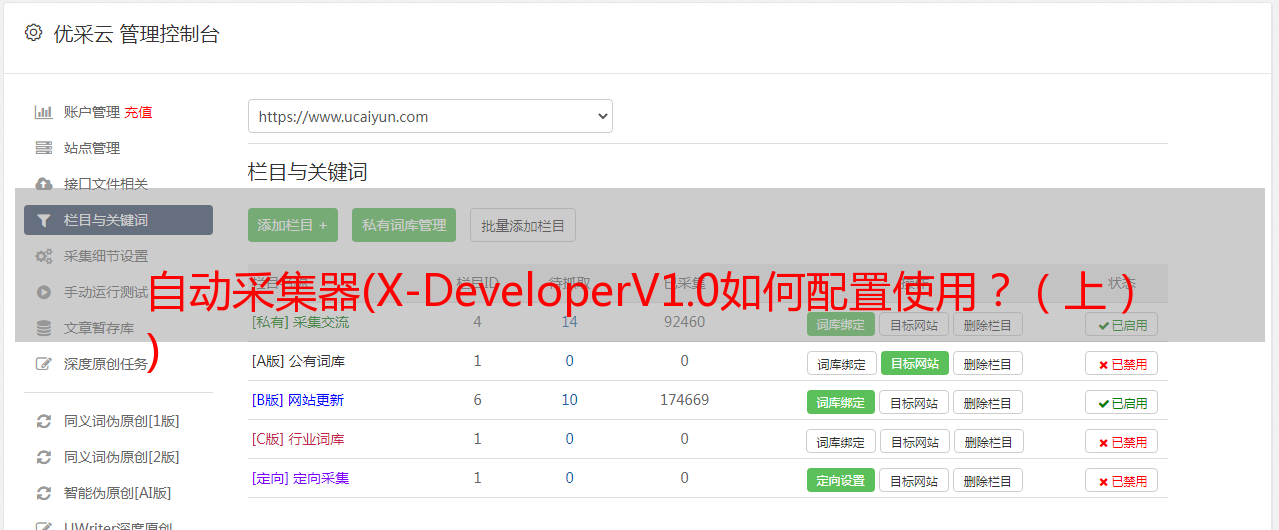The width and height of the screenshot is (1279, 530).
Task: Click green 目标网站 in 公有词库 row
Action: [914, 363]
